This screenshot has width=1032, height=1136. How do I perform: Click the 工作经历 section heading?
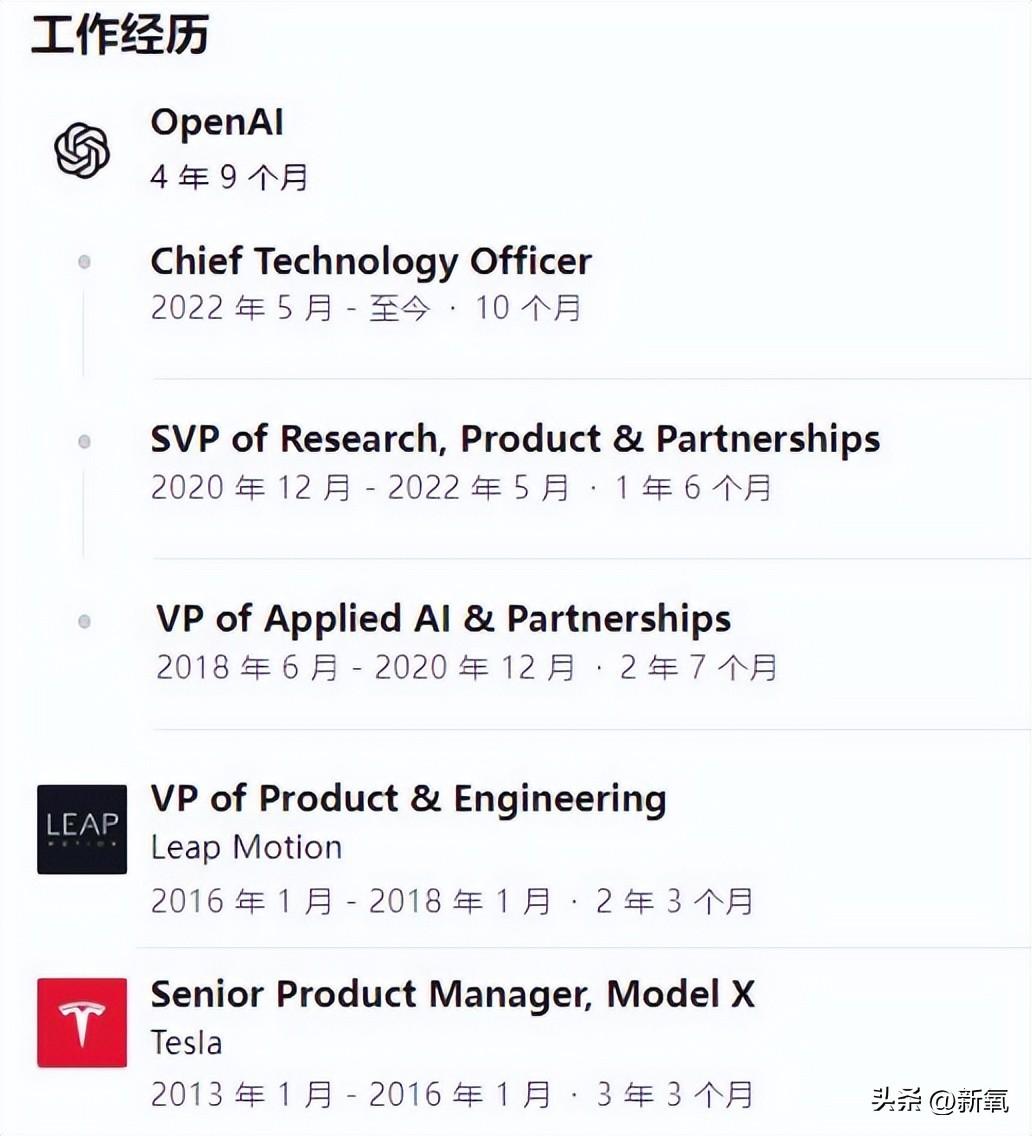click(x=120, y=35)
